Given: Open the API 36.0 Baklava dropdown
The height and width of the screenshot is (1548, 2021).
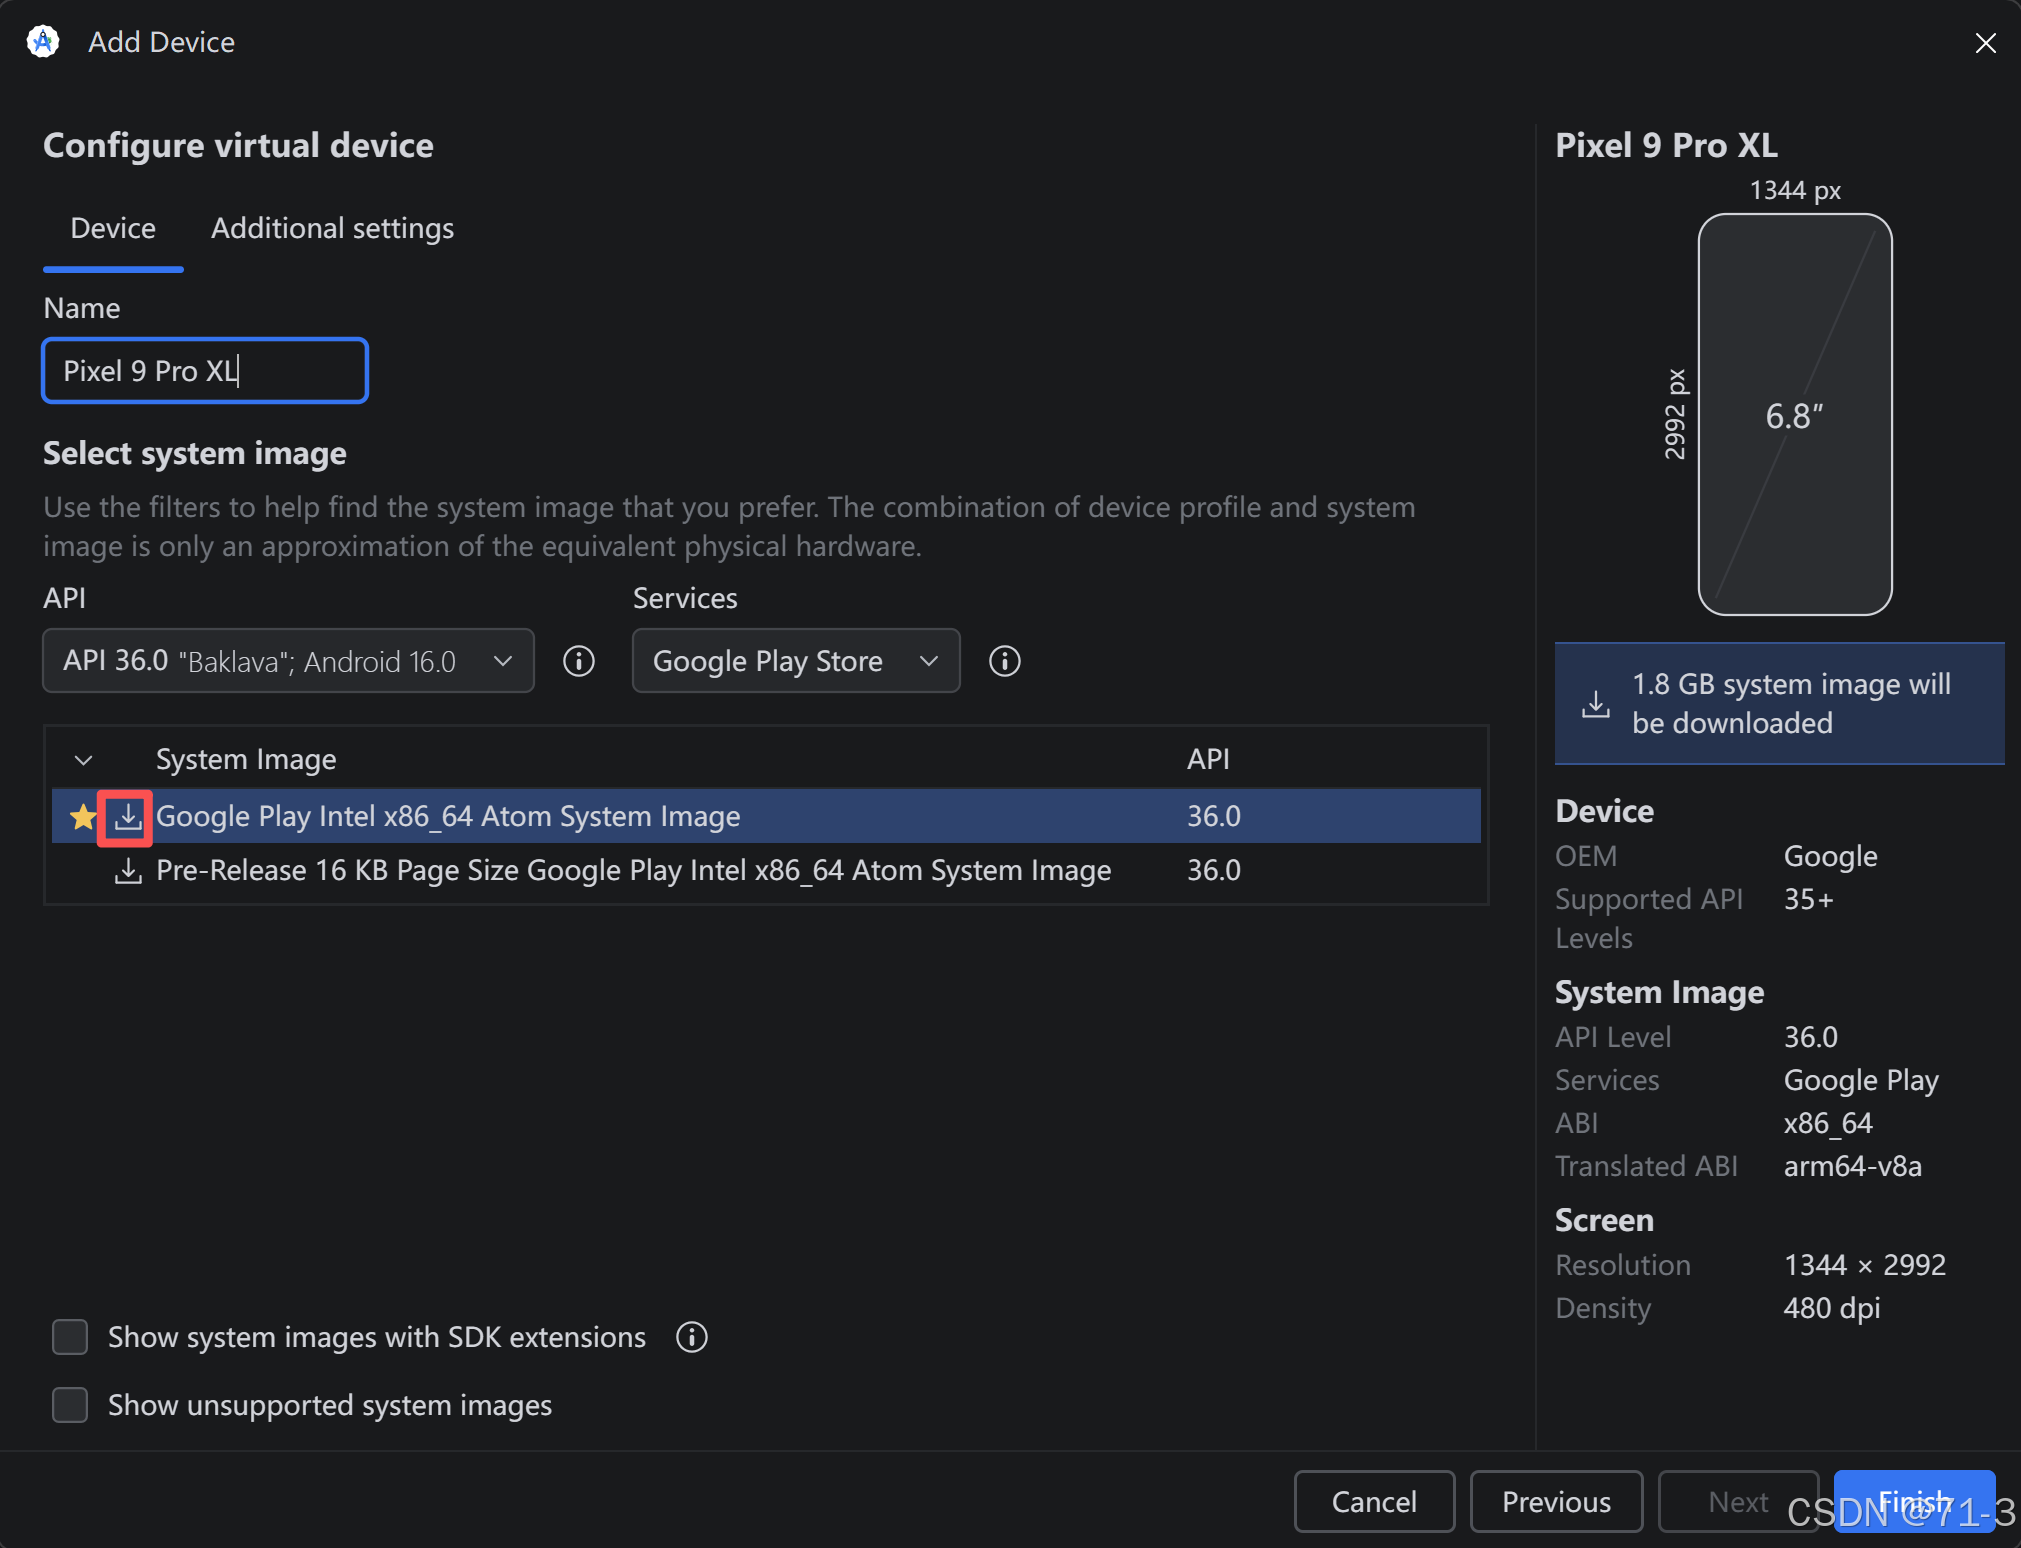Looking at the screenshot, I should 288,661.
